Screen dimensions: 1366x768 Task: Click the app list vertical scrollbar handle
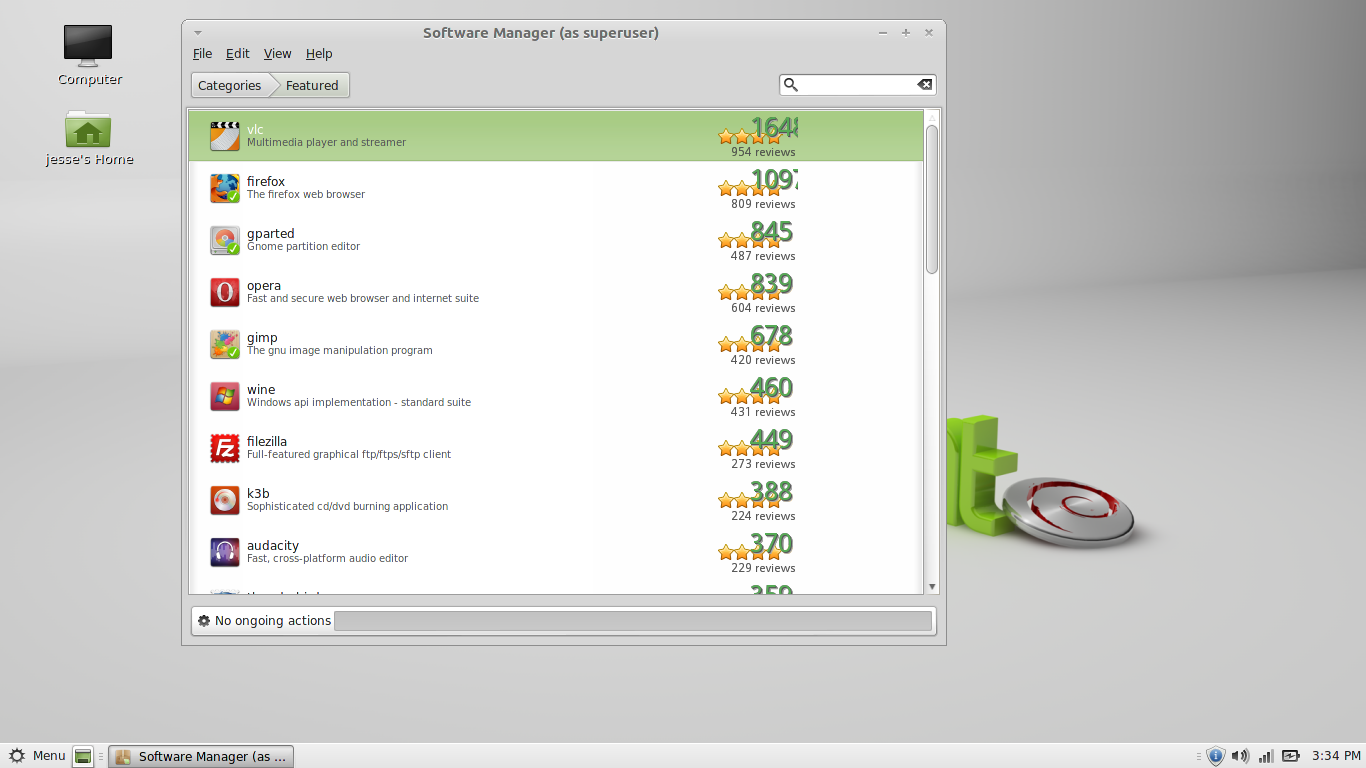coord(932,199)
